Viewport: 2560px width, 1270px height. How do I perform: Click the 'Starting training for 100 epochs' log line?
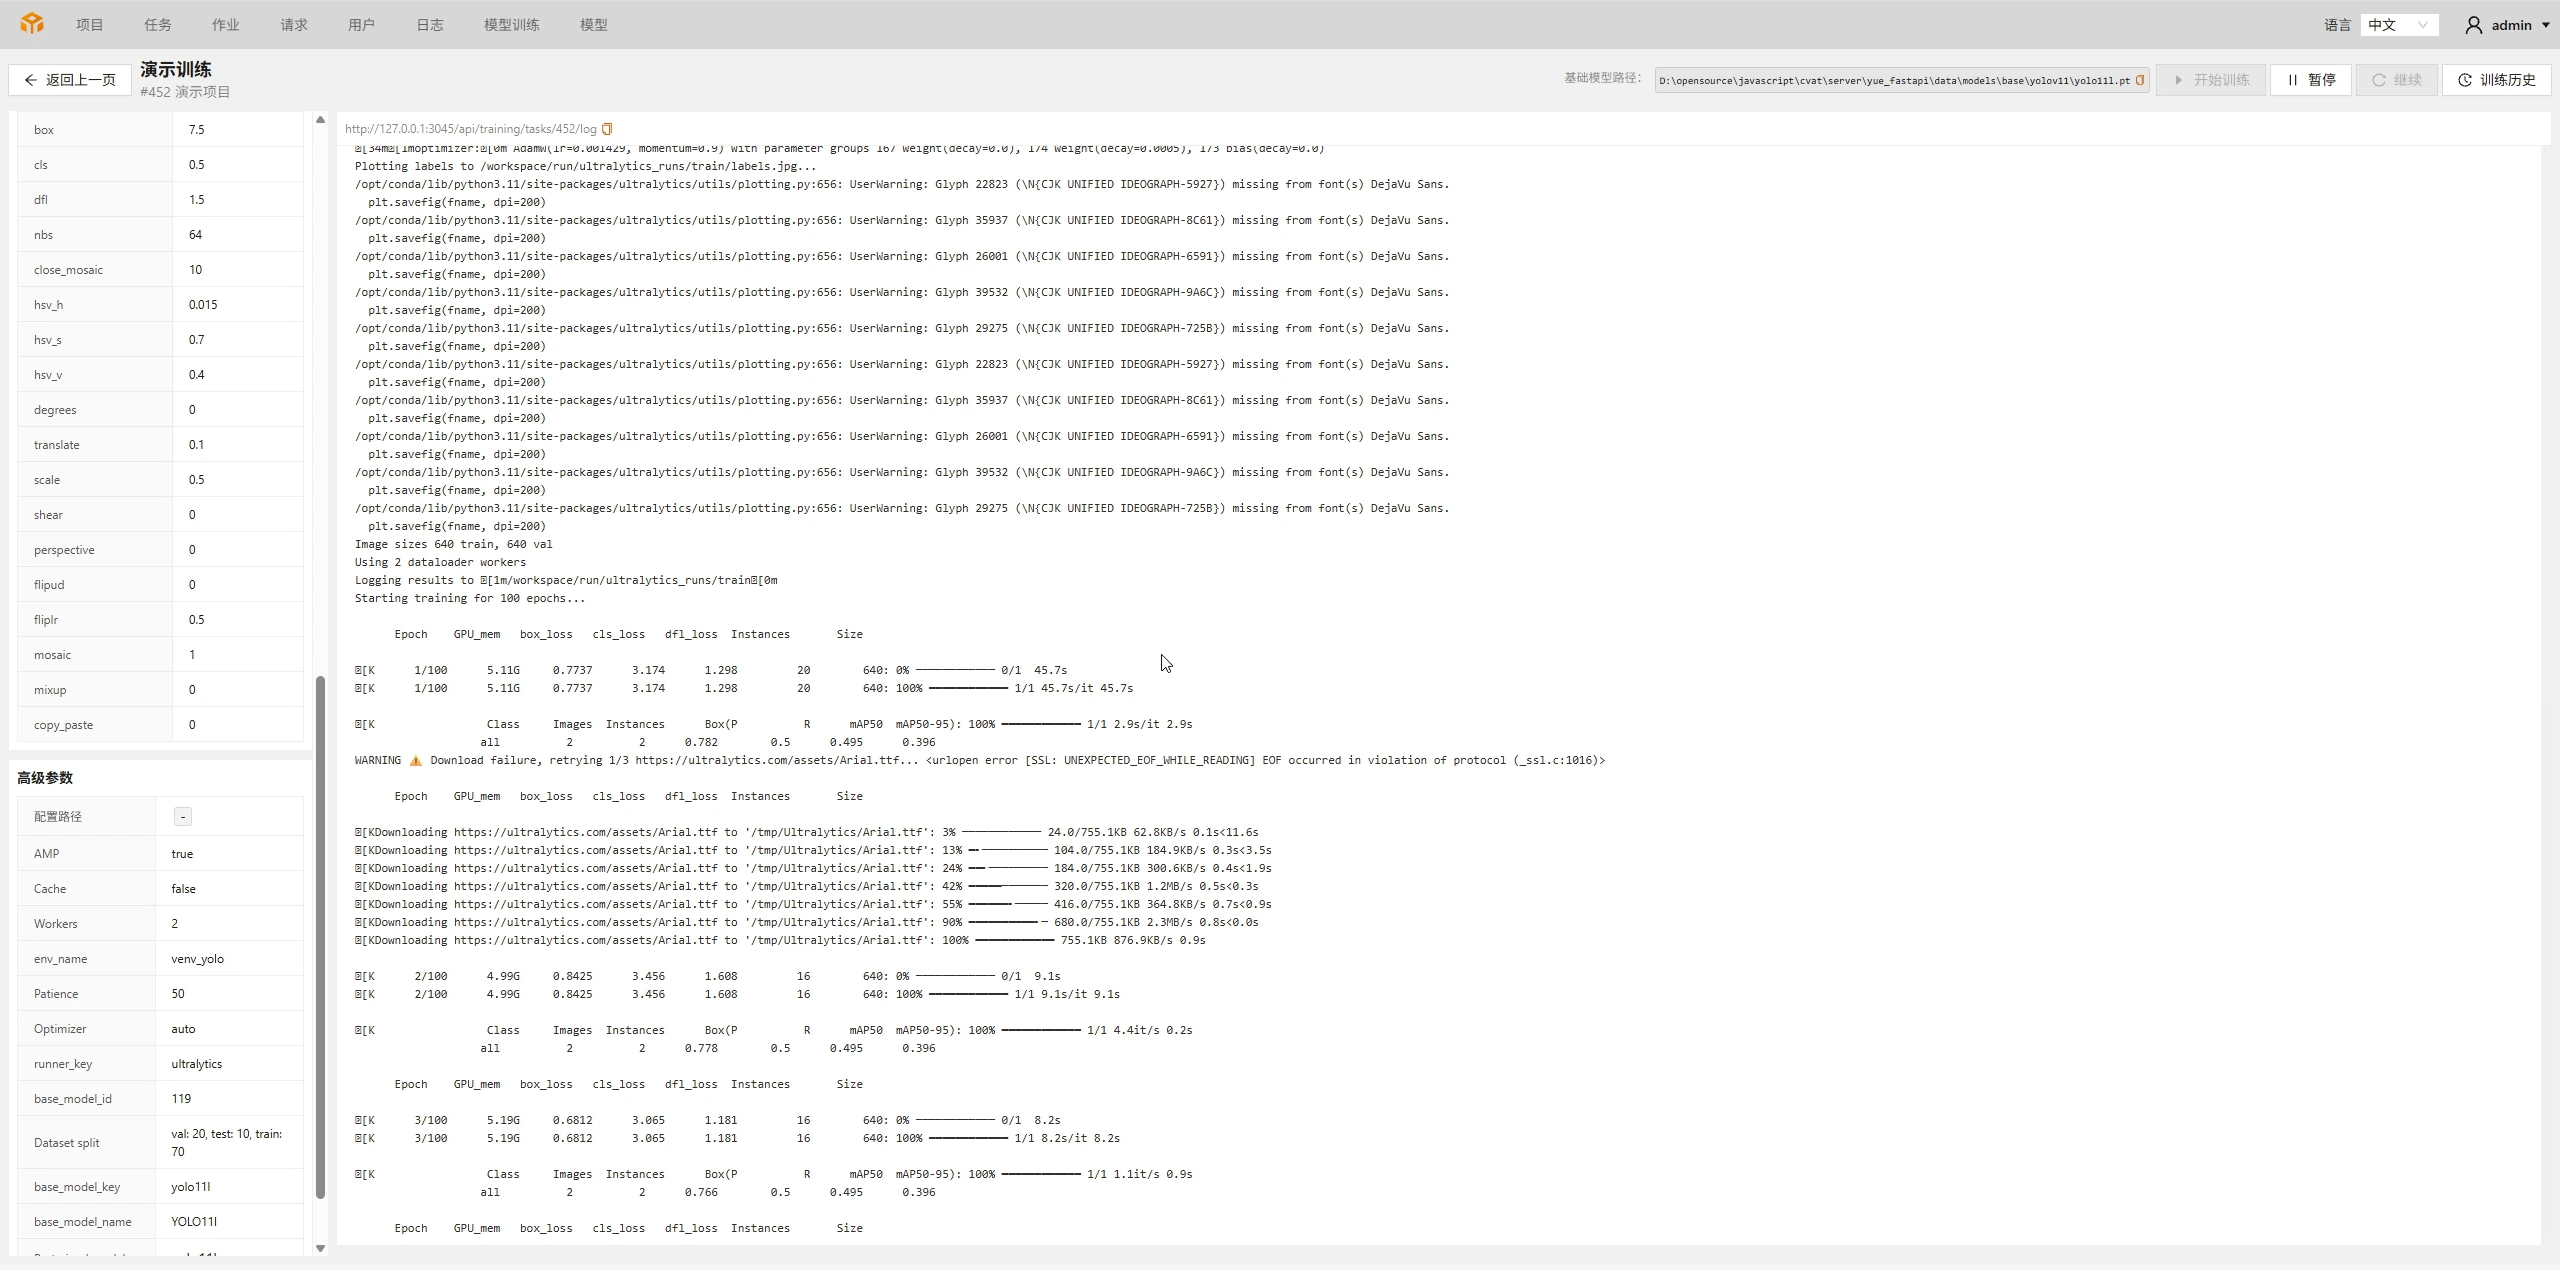click(x=470, y=598)
